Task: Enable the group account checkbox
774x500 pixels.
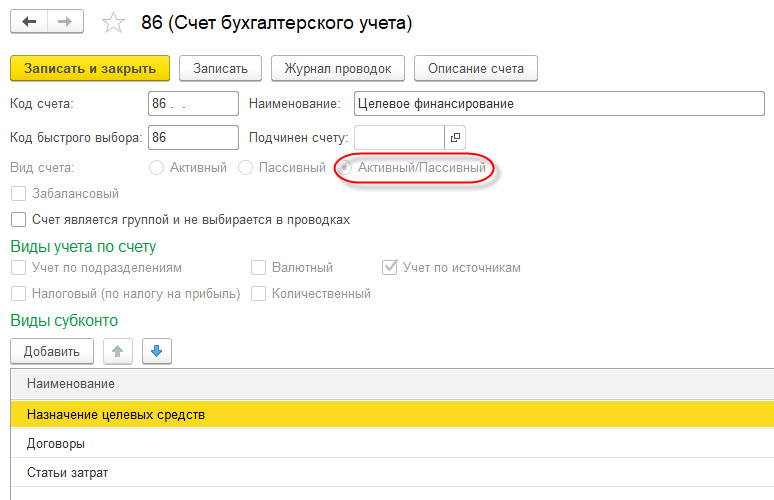Action: pyautogui.click(x=17, y=219)
